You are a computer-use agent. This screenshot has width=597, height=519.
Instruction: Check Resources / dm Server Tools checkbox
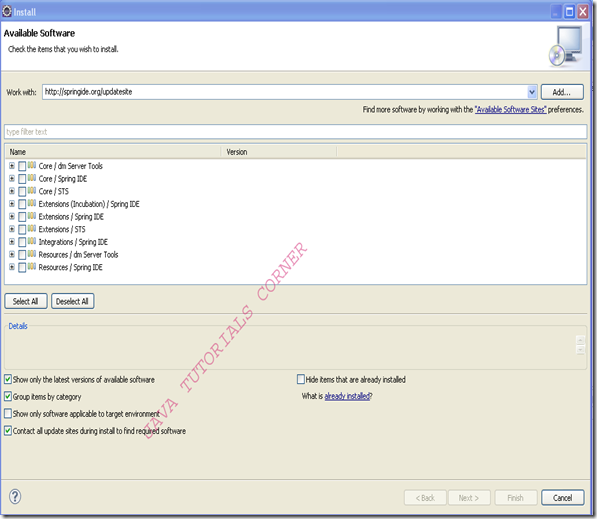point(22,254)
